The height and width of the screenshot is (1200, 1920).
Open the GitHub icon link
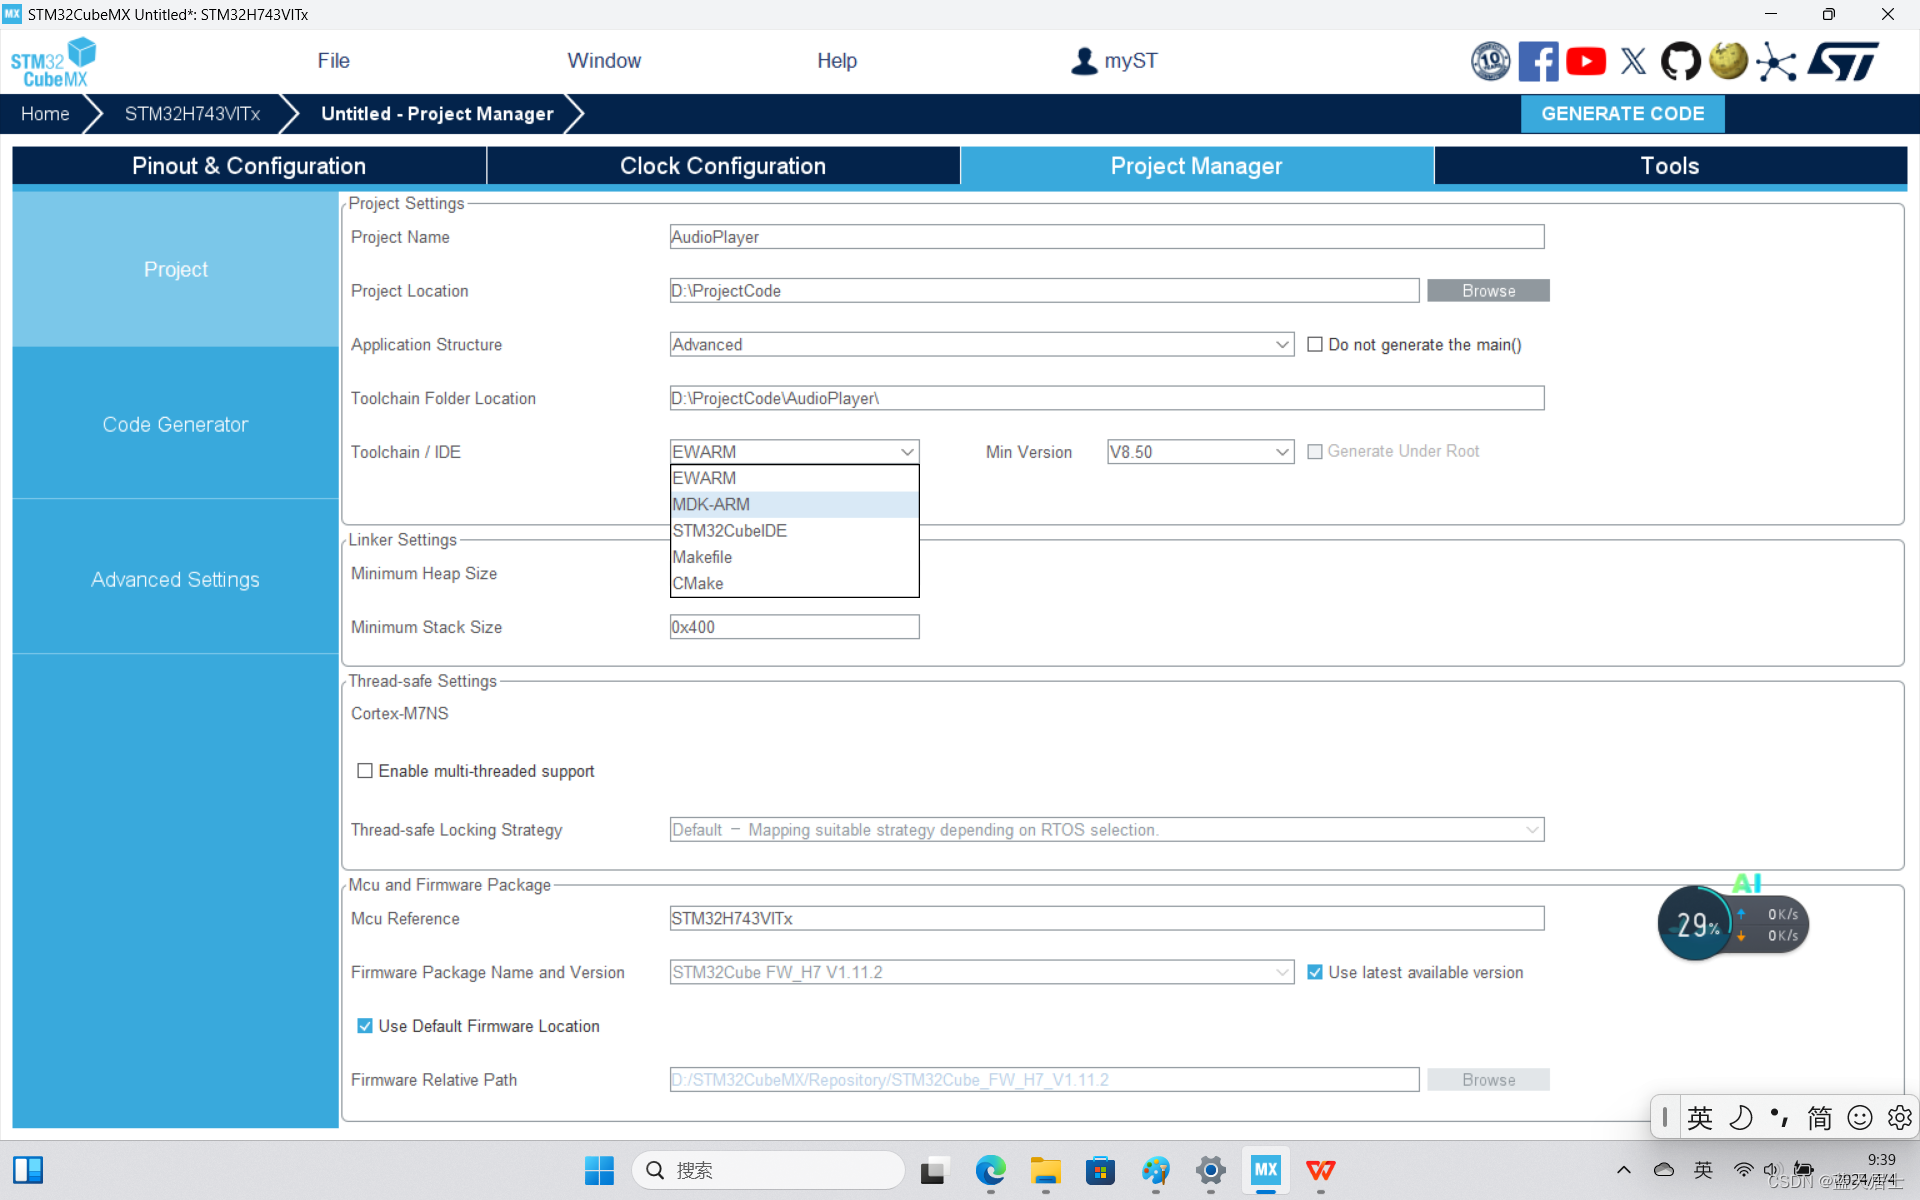pyautogui.click(x=1680, y=62)
